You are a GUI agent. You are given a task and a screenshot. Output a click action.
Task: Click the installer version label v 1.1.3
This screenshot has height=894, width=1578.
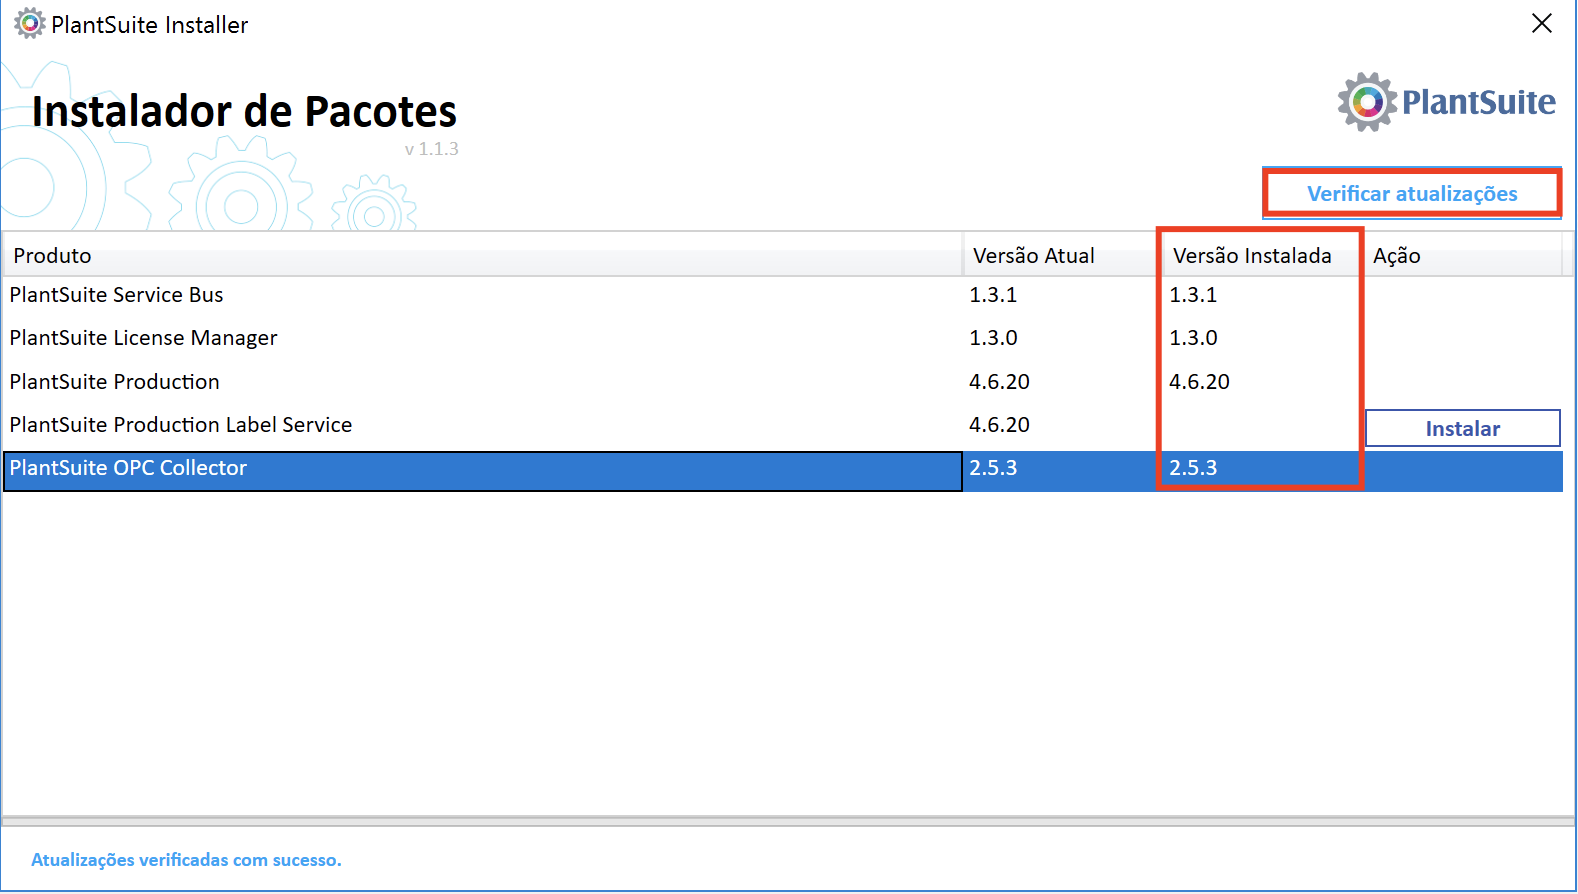431,149
